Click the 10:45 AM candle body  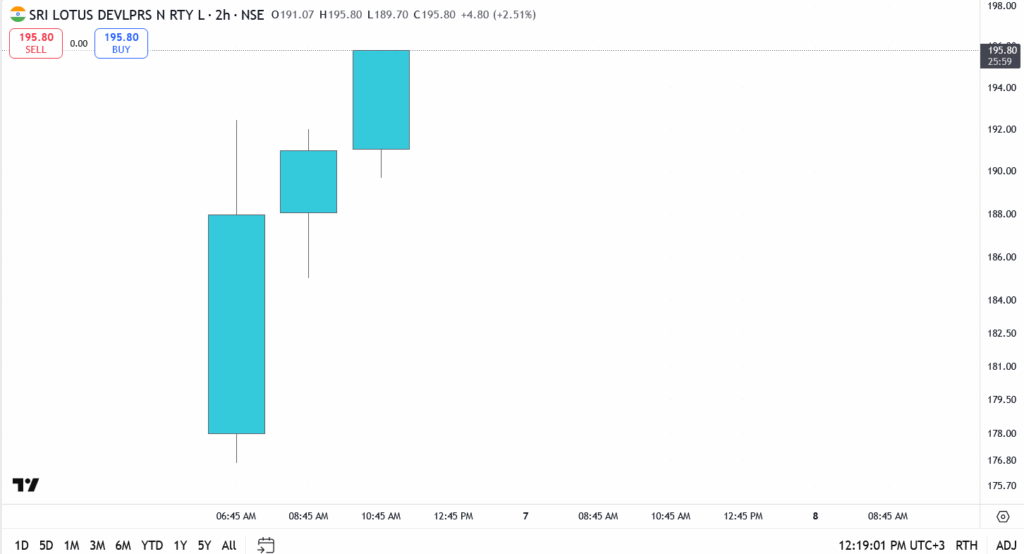click(381, 99)
